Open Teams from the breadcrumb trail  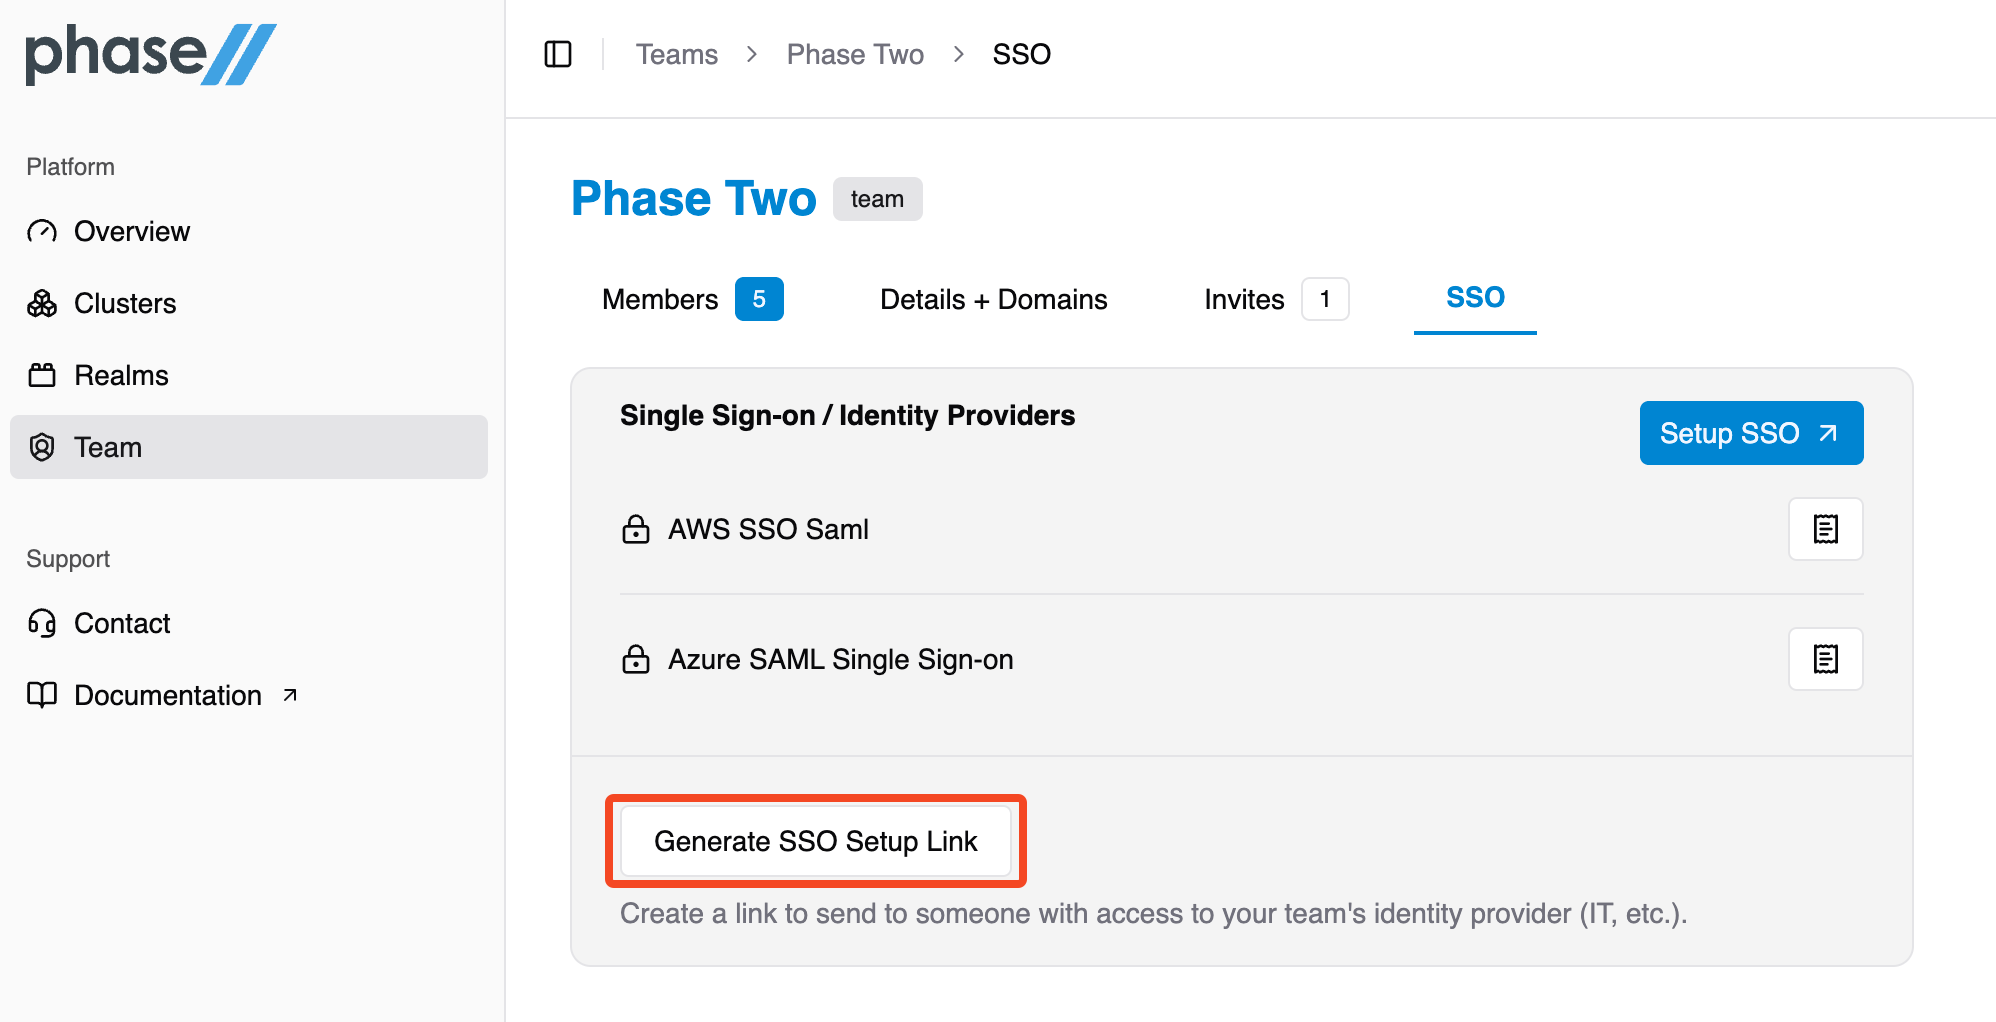[677, 54]
